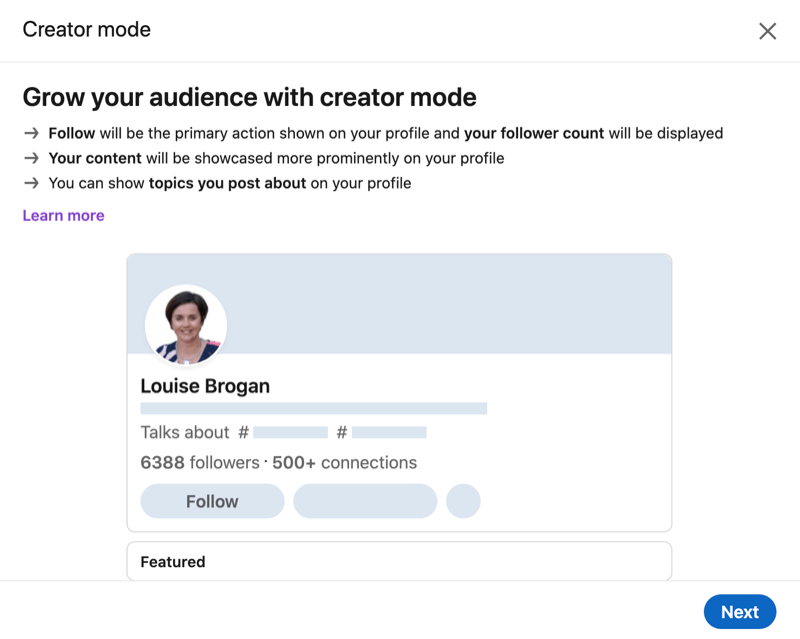Click the round placeholder button beside Follow

point(463,501)
